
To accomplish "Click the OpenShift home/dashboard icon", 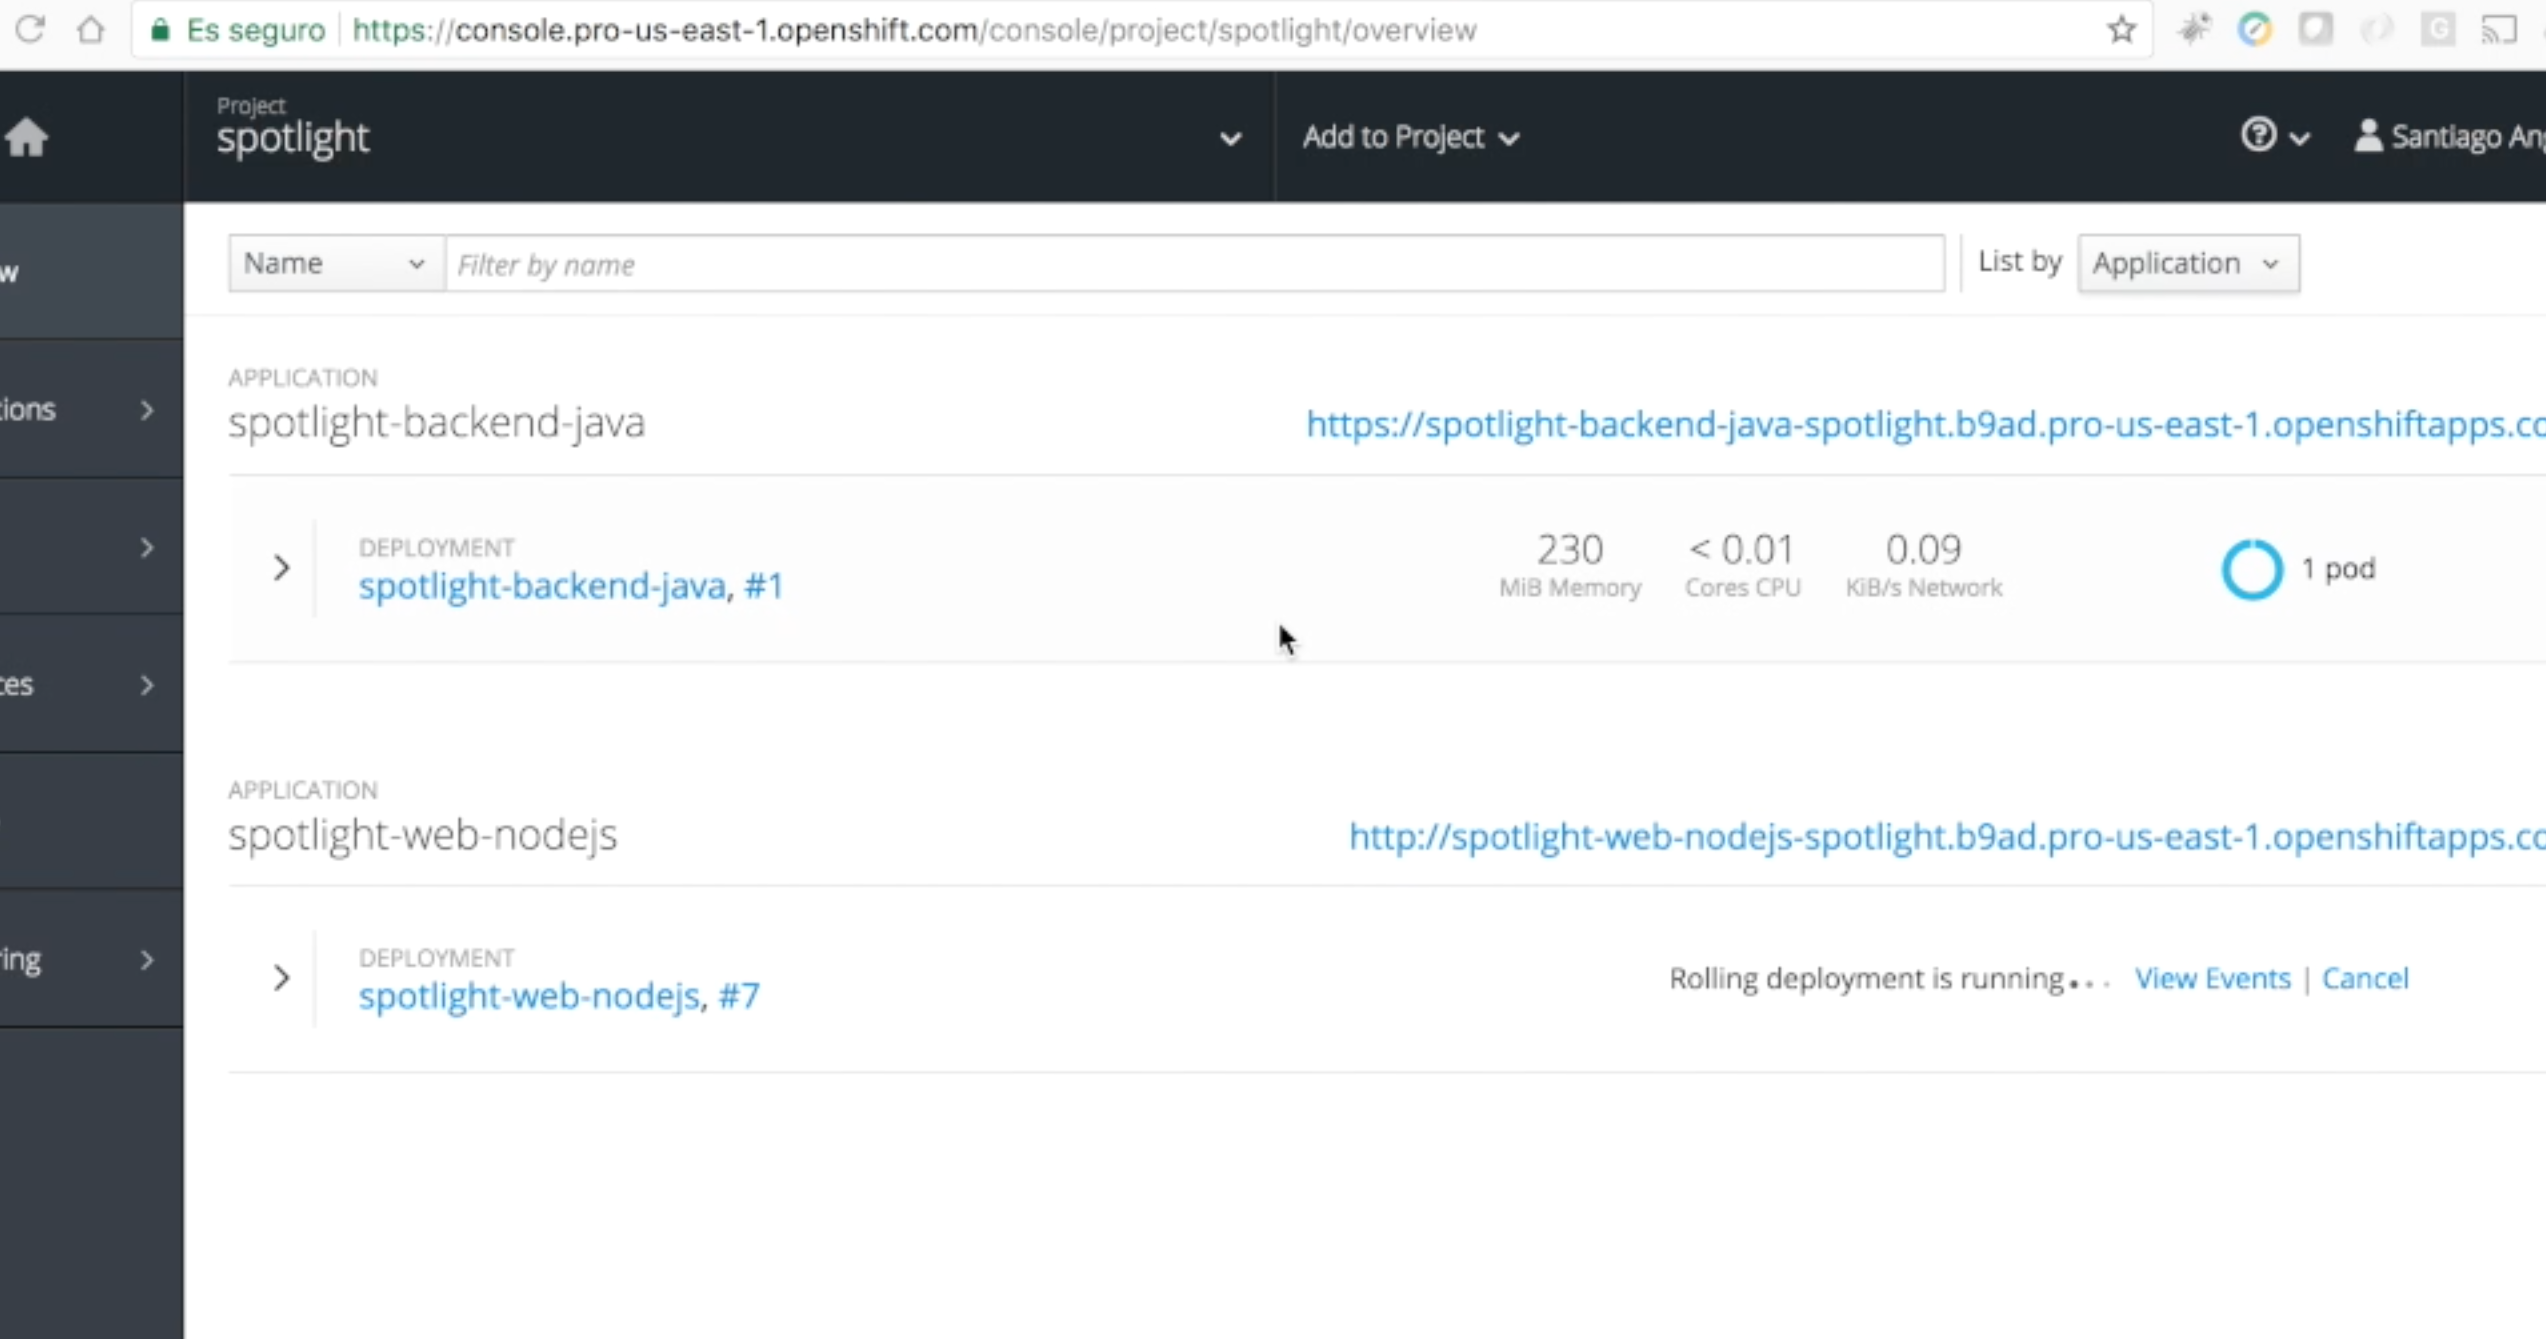I will (29, 135).
